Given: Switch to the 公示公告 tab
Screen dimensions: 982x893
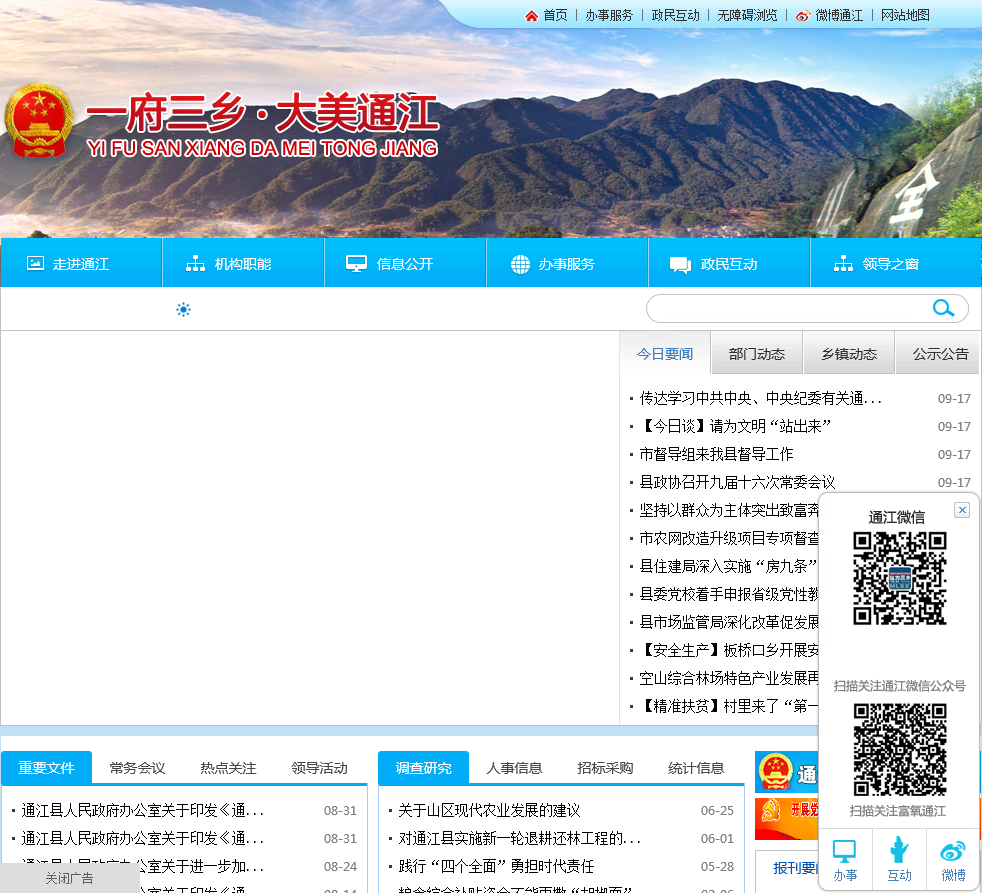Looking at the screenshot, I should (x=940, y=354).
